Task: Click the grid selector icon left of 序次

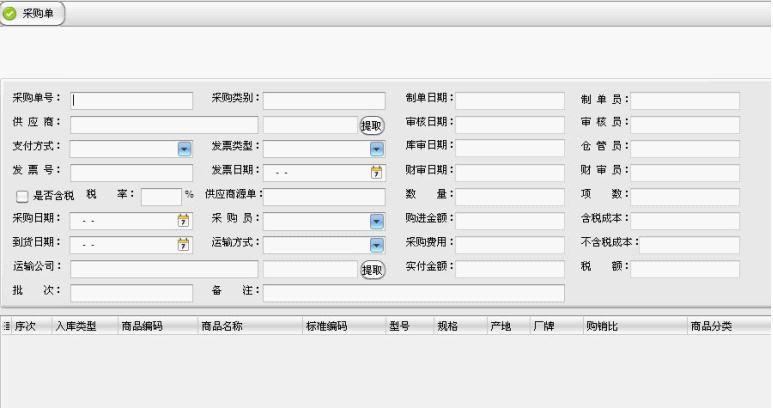Action: pyautogui.click(x=6, y=326)
